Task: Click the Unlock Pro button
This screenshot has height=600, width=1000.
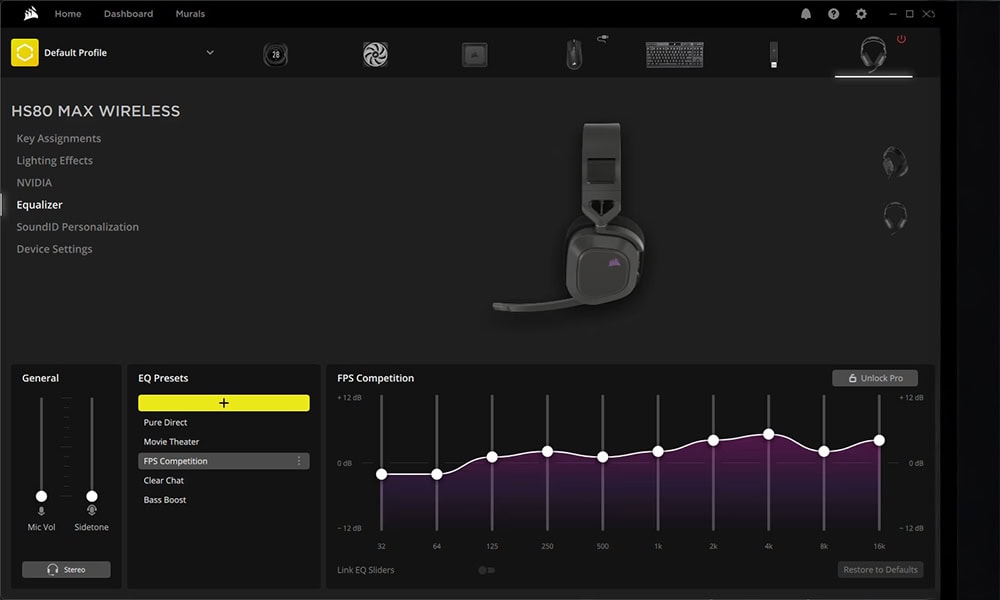Action: tap(875, 378)
